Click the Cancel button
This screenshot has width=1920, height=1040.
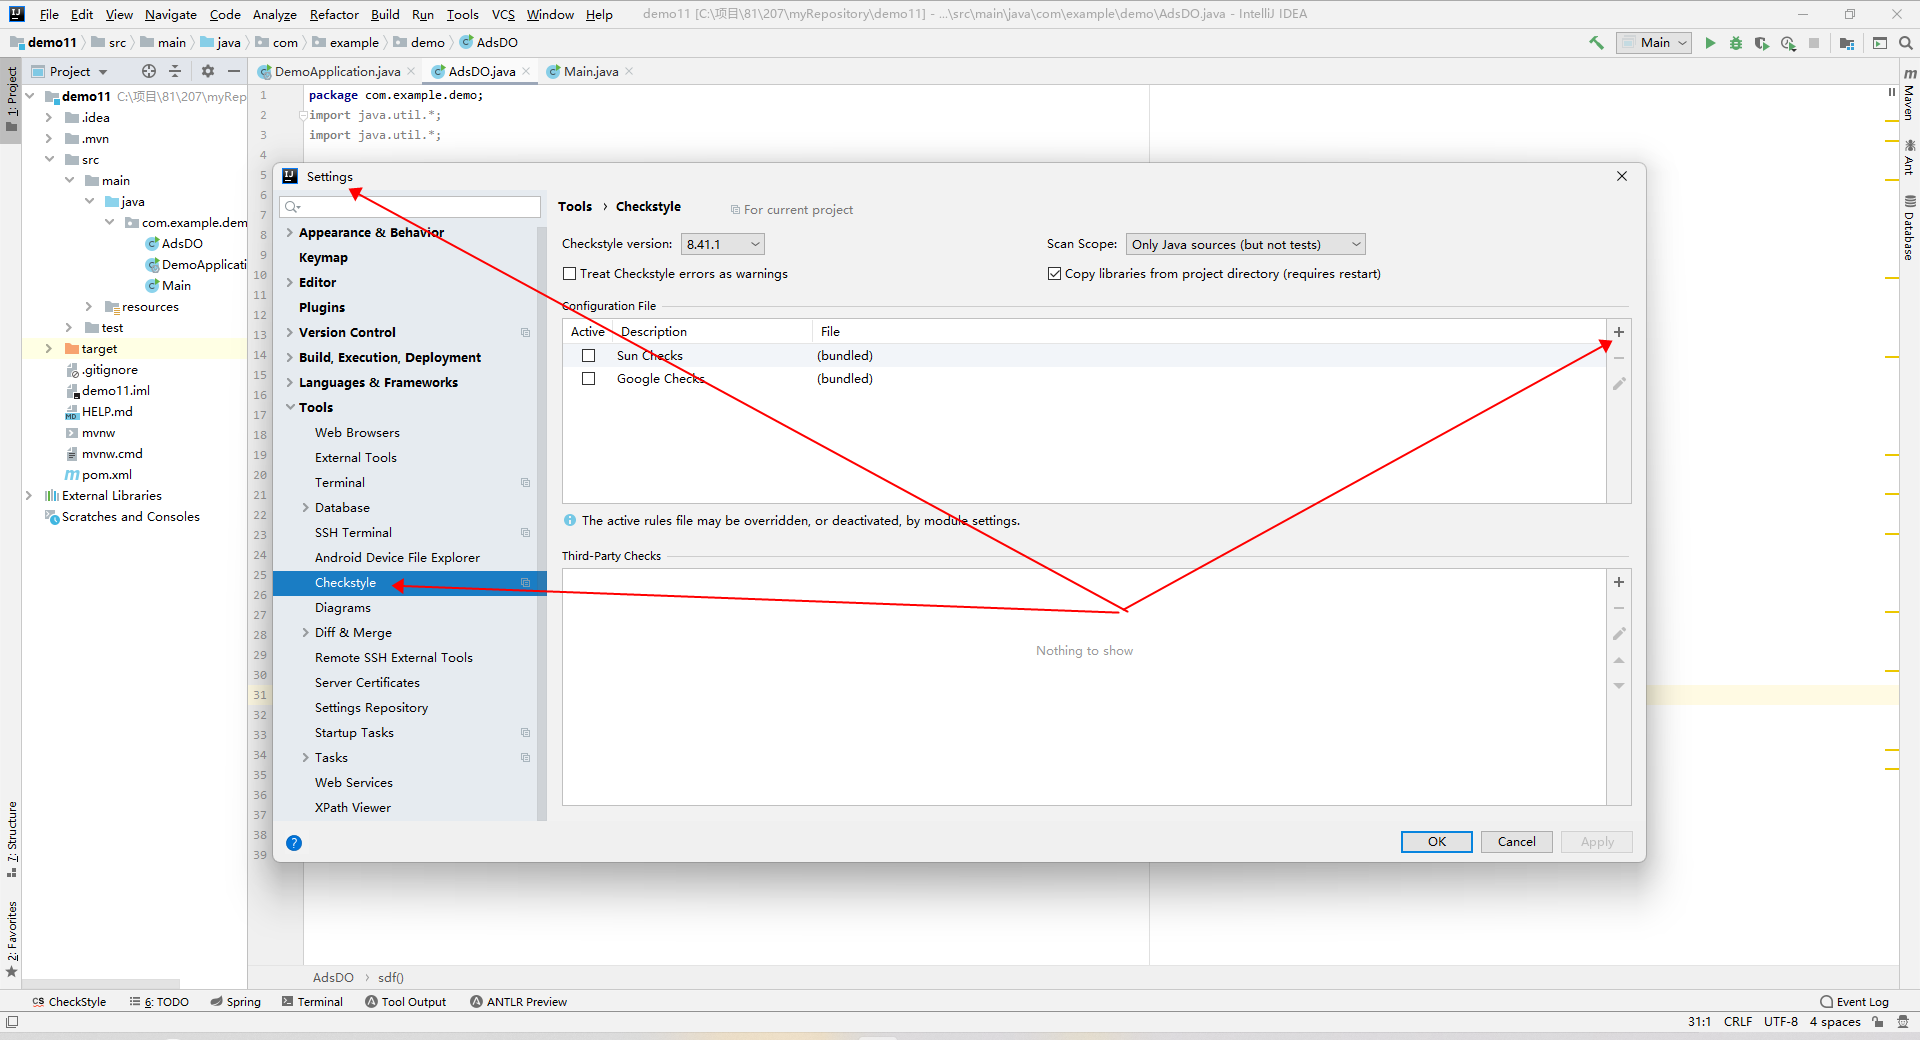[x=1516, y=842]
